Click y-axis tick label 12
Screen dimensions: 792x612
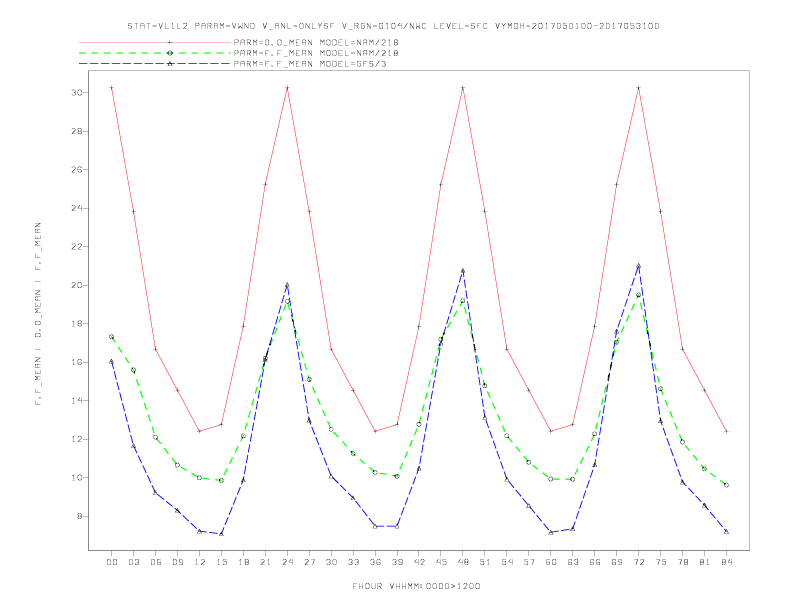[x=77, y=439]
